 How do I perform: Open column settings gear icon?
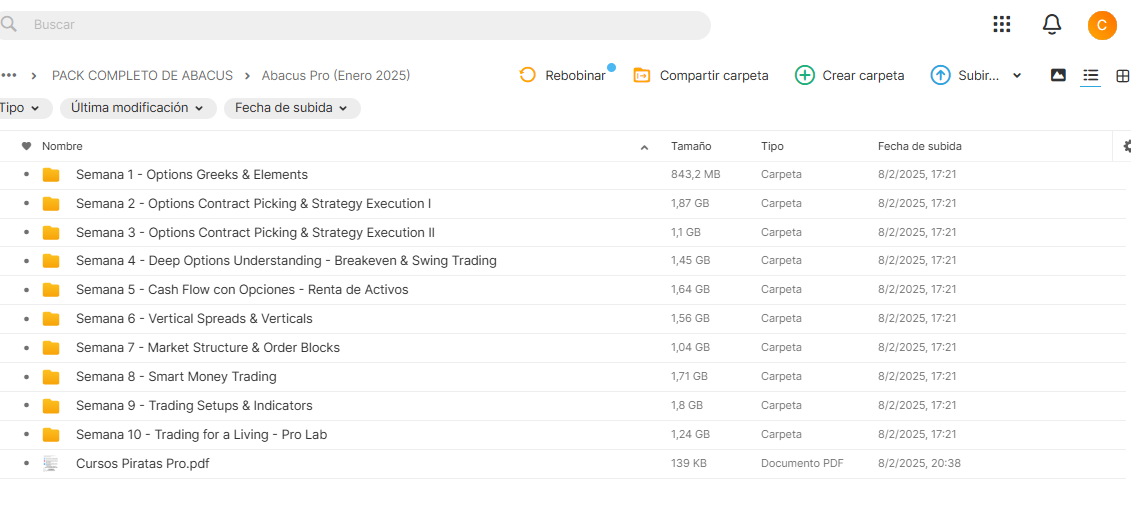pyautogui.click(x=1126, y=146)
